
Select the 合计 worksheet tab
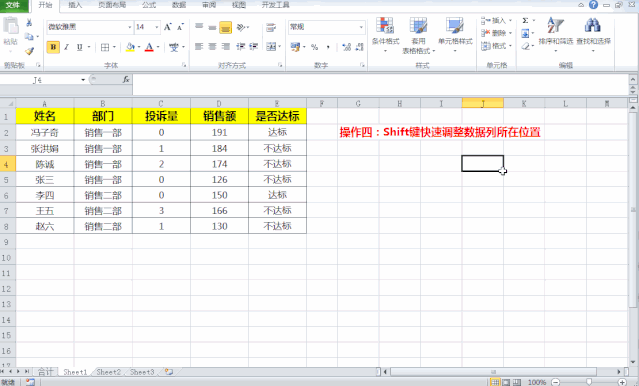coord(45,372)
